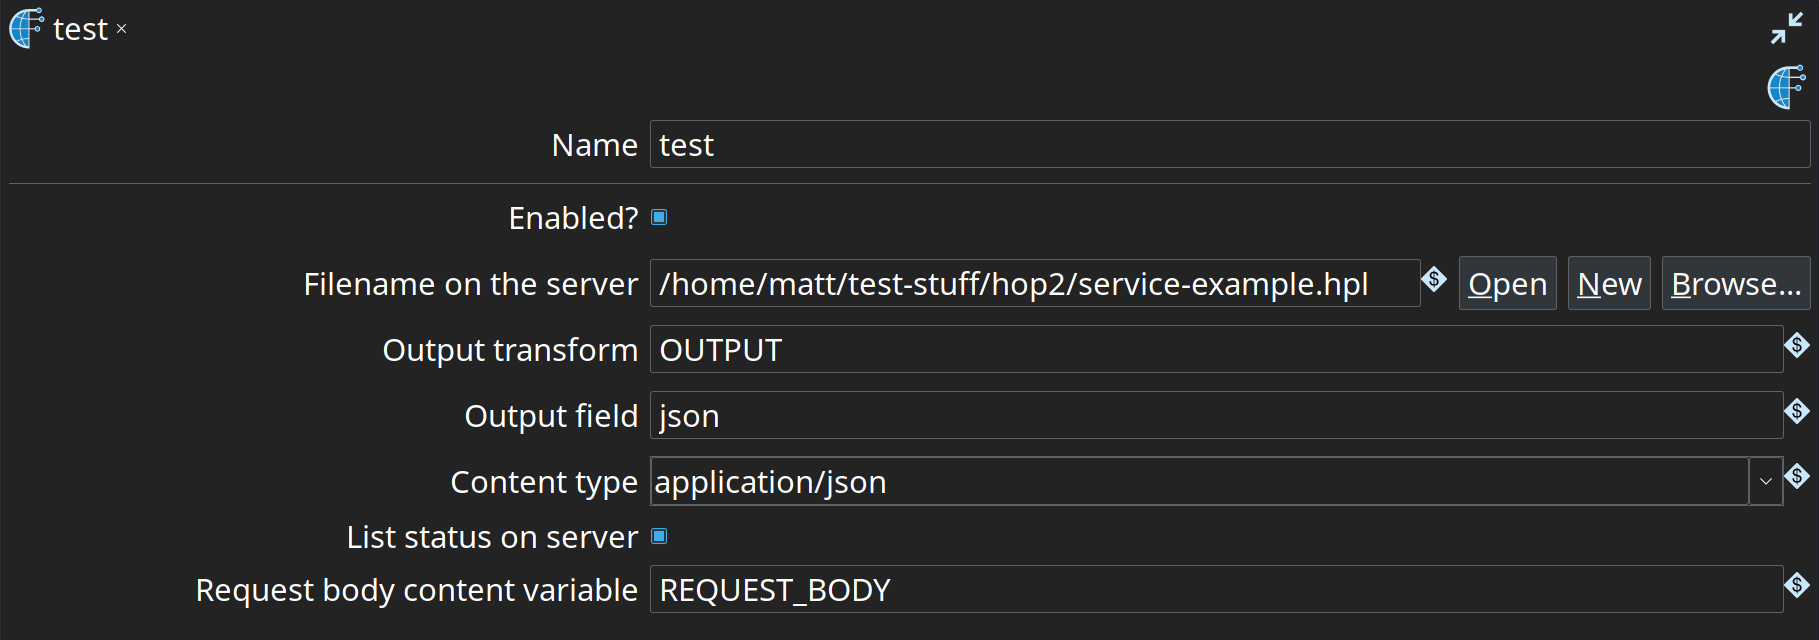The height and width of the screenshot is (640, 1819).
Task: Close the test tab
Action: point(121,29)
